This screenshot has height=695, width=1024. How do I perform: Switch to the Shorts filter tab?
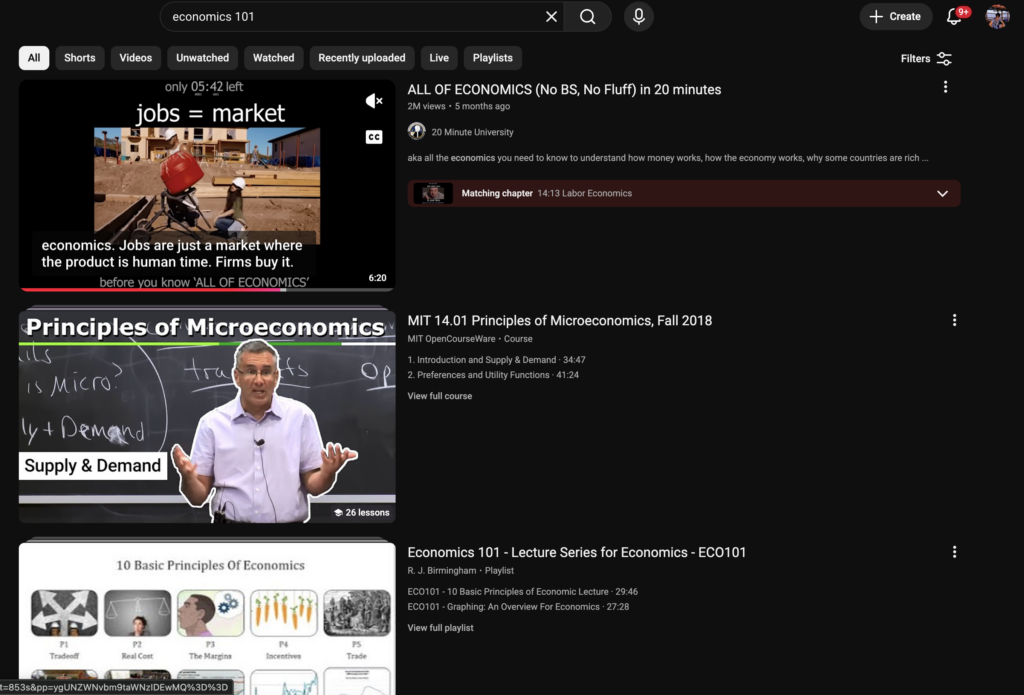click(79, 58)
